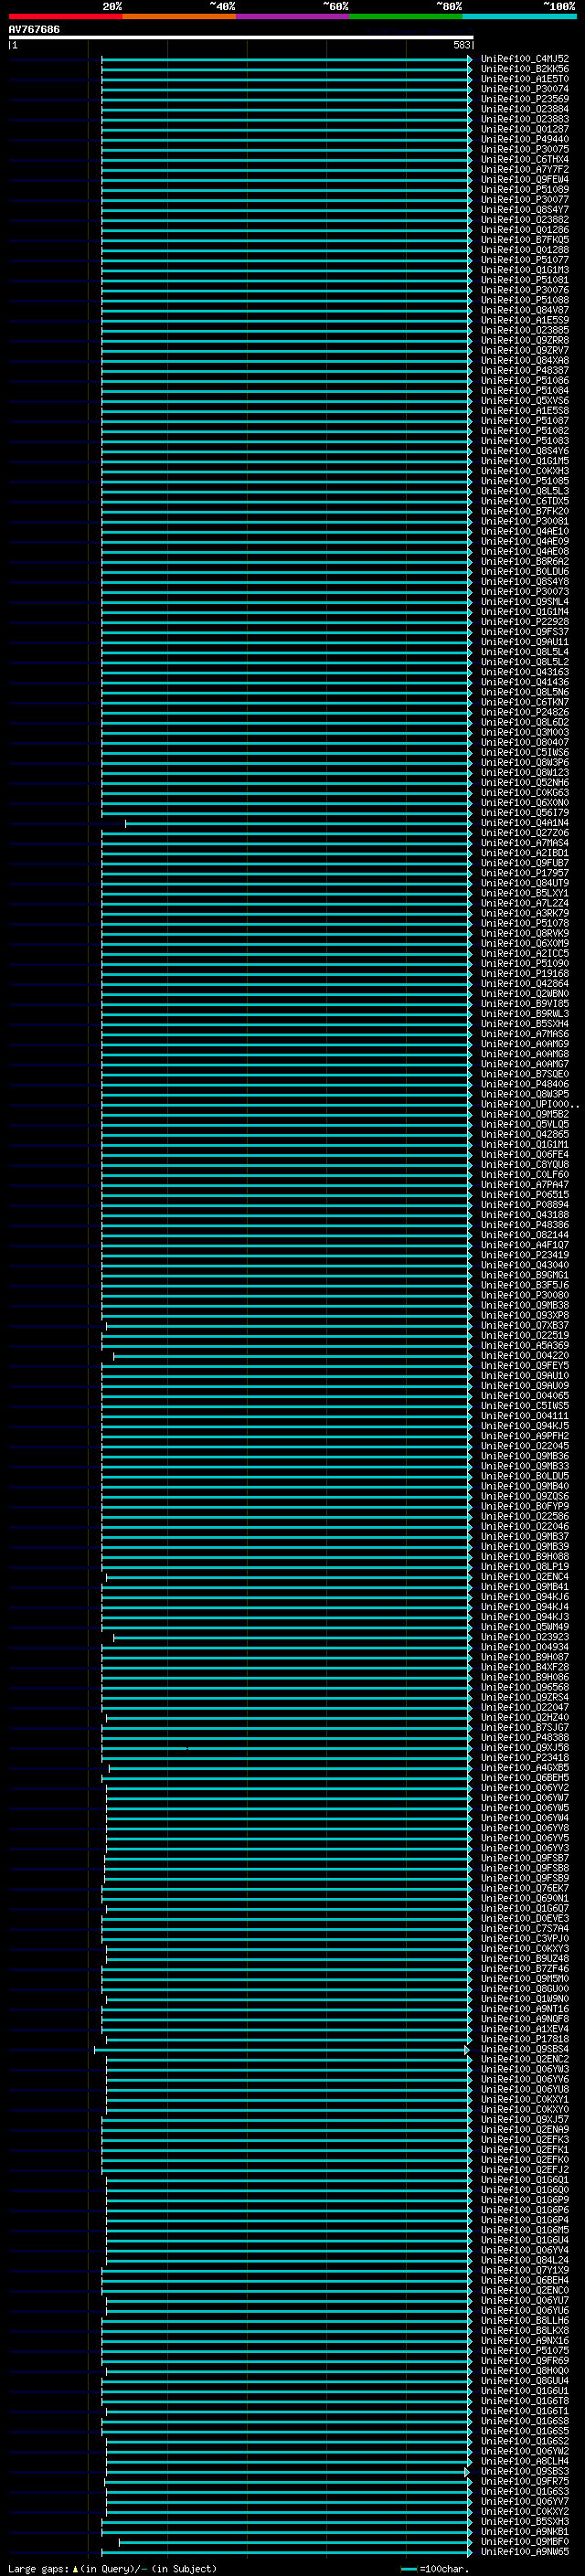The image size is (585, 2576).
Task: Select the UniRef100_A9NW65 label
Action: tap(525, 2552)
